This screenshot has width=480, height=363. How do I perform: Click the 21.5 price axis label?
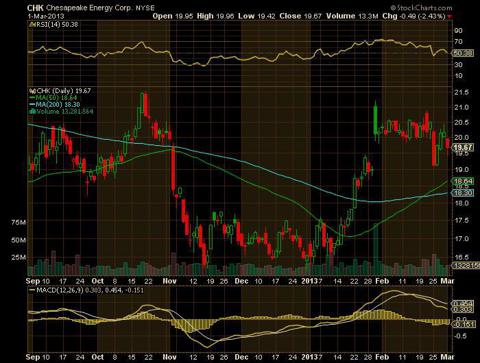click(462, 92)
